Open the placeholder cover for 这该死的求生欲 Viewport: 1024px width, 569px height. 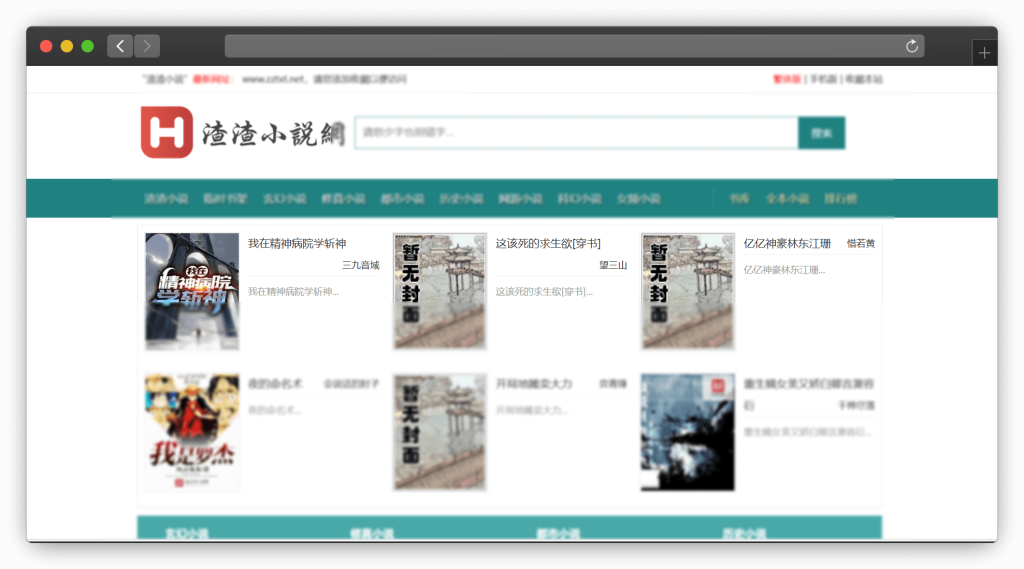(440, 291)
